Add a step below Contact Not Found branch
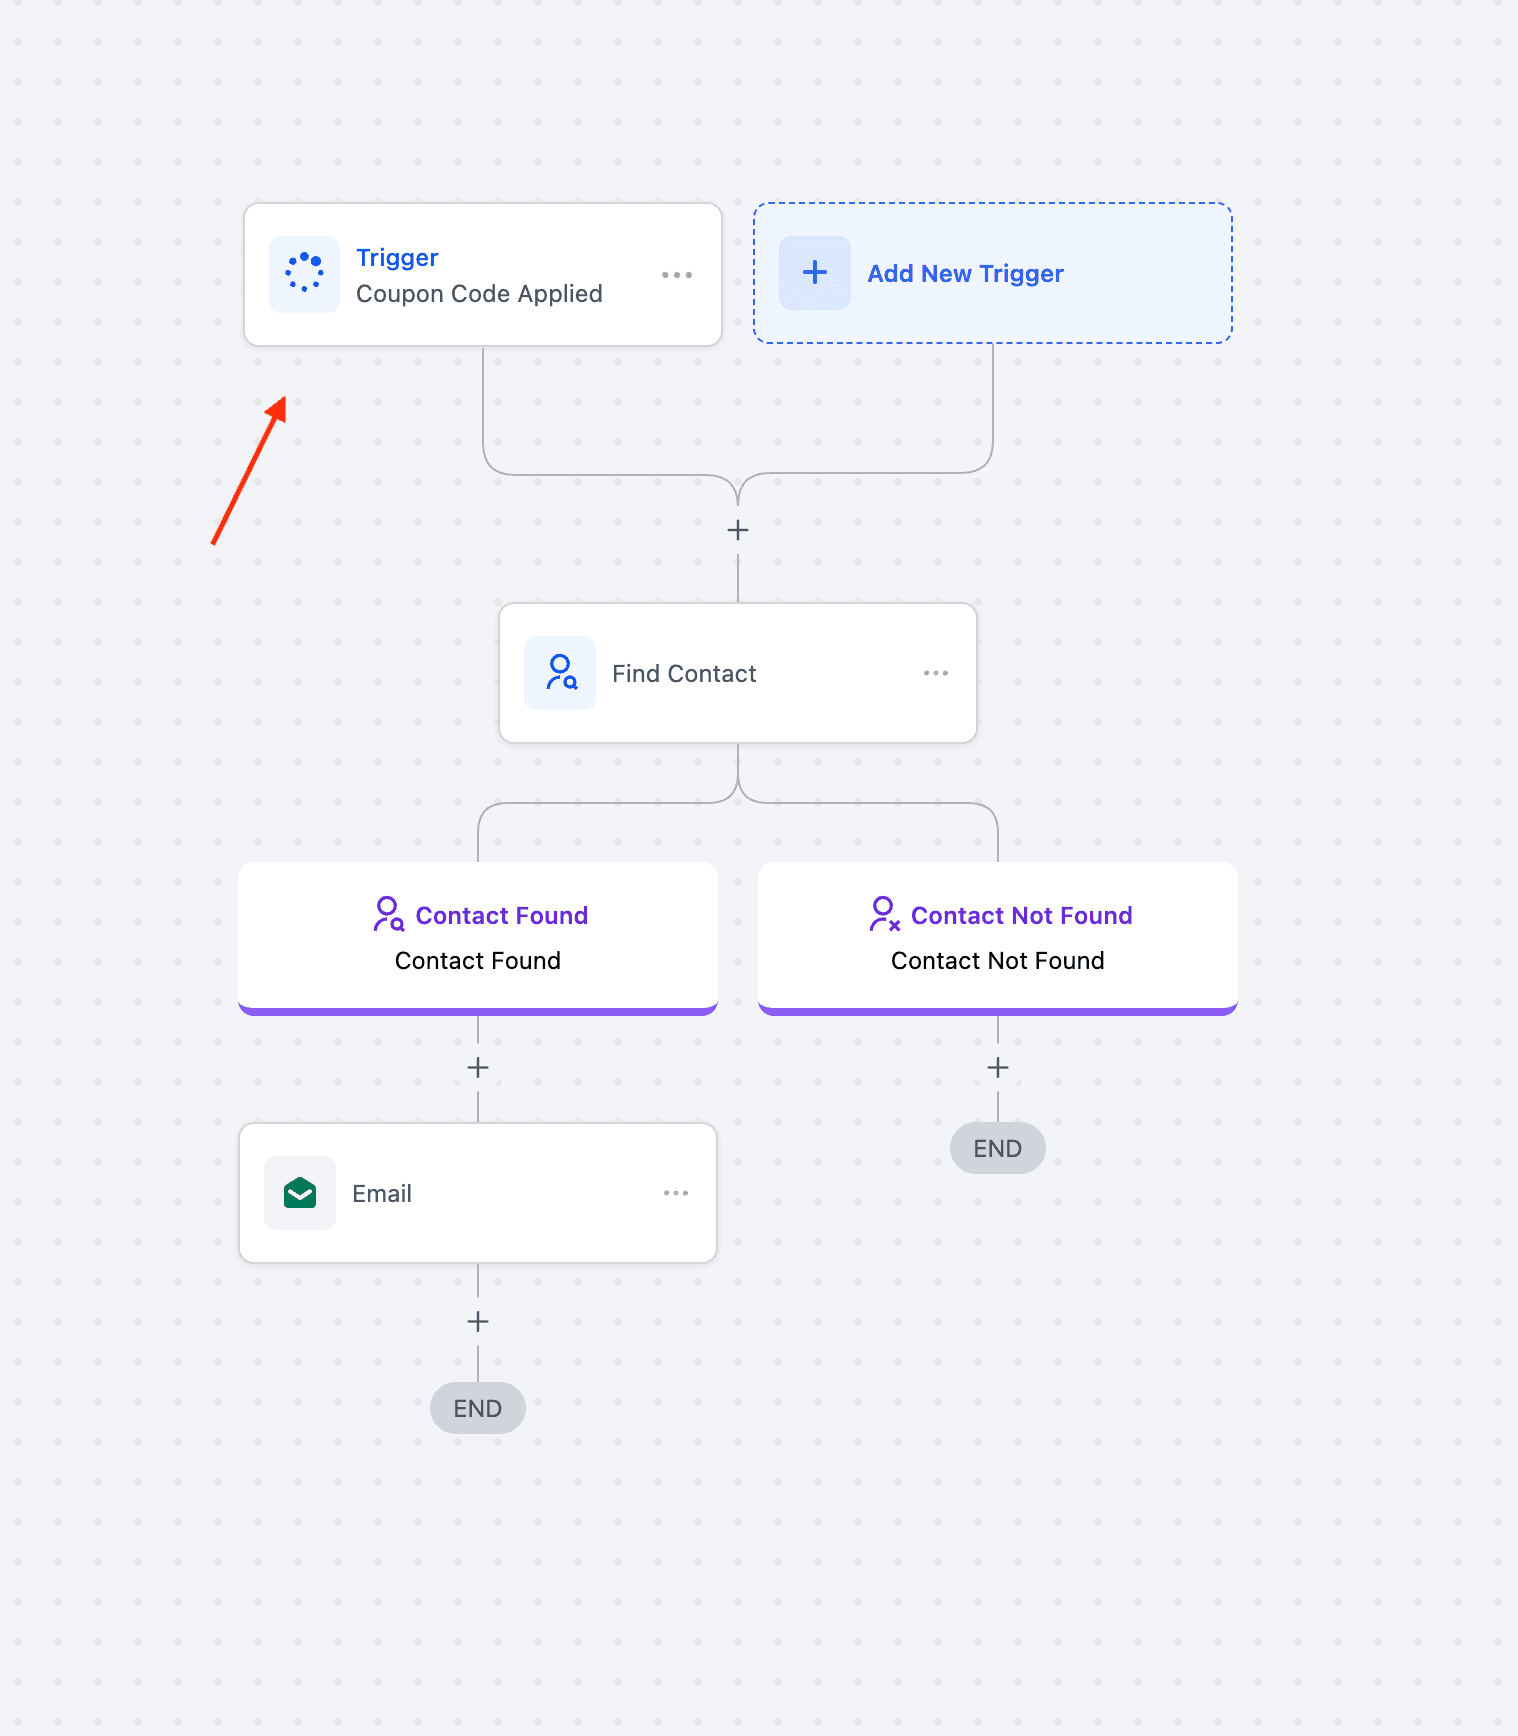Screen dimensions: 1518x1736 (x=998, y=1068)
